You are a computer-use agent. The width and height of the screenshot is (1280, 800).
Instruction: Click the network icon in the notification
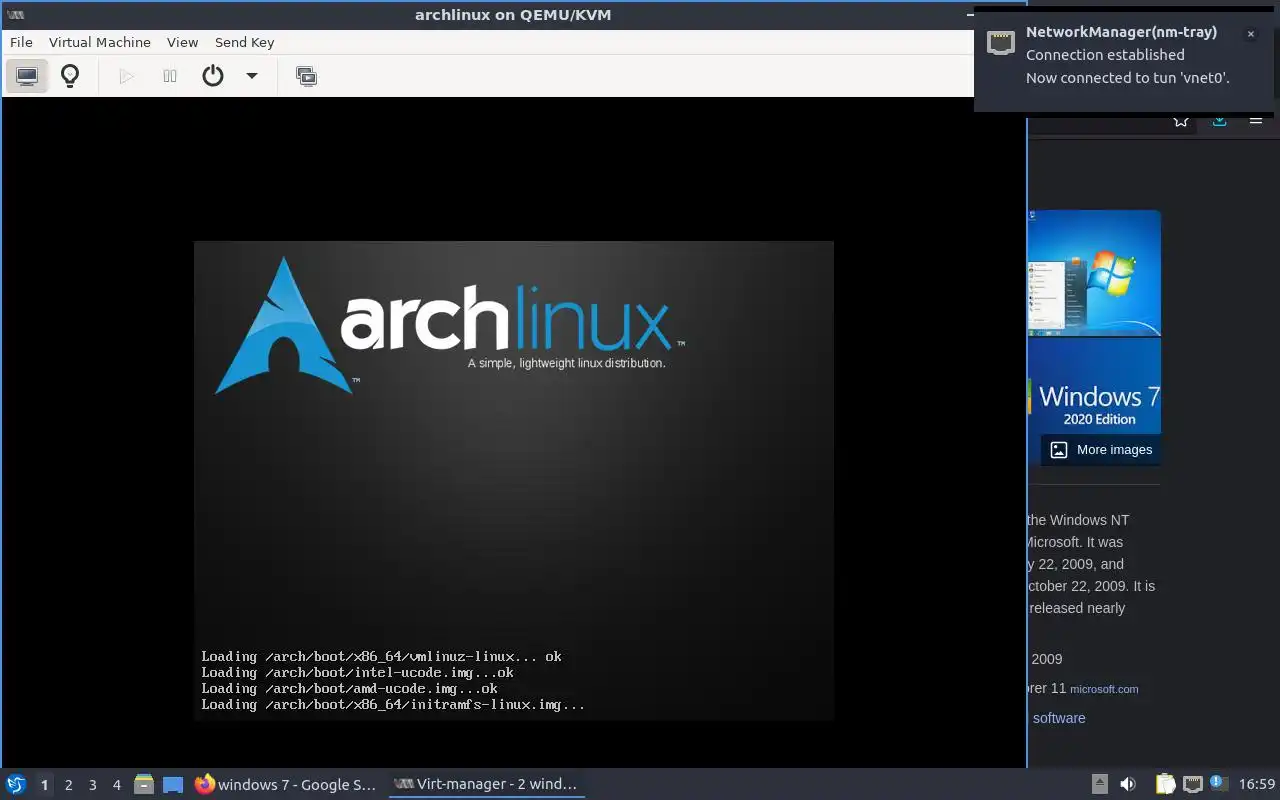[1001, 42]
